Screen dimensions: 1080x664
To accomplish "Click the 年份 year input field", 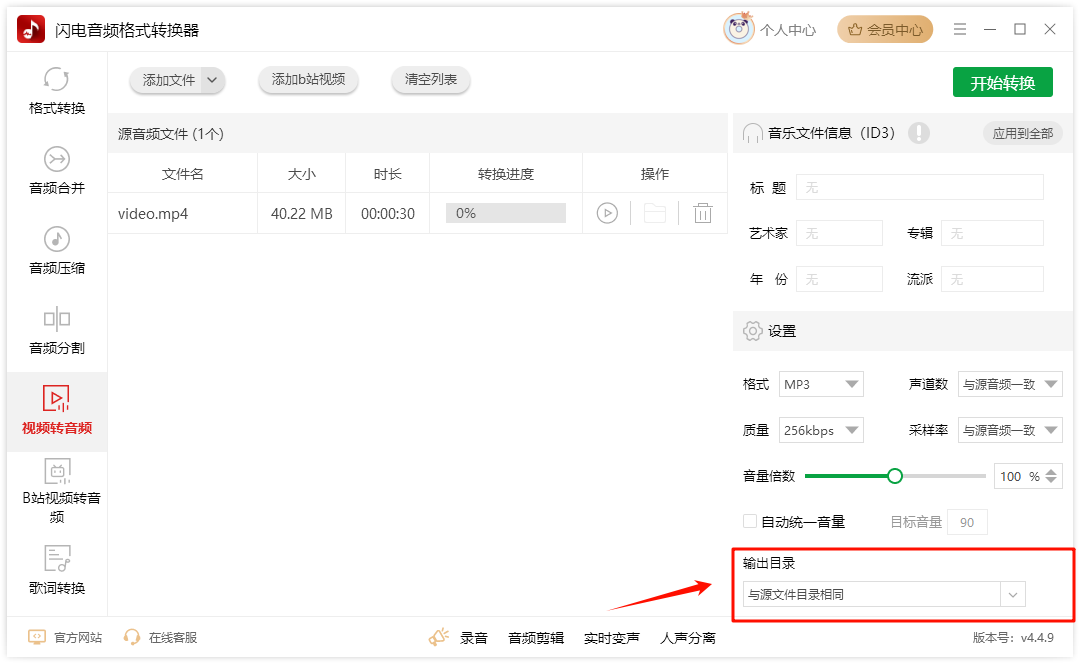I will pos(839,279).
